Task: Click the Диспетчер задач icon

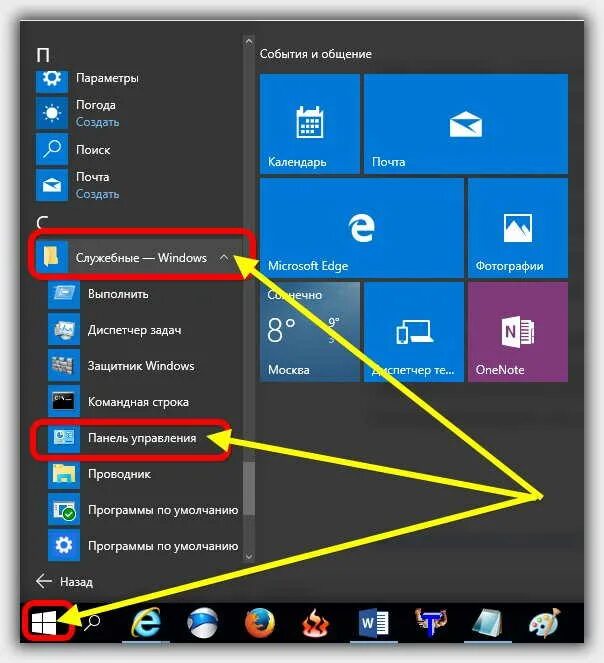Action: (64, 329)
